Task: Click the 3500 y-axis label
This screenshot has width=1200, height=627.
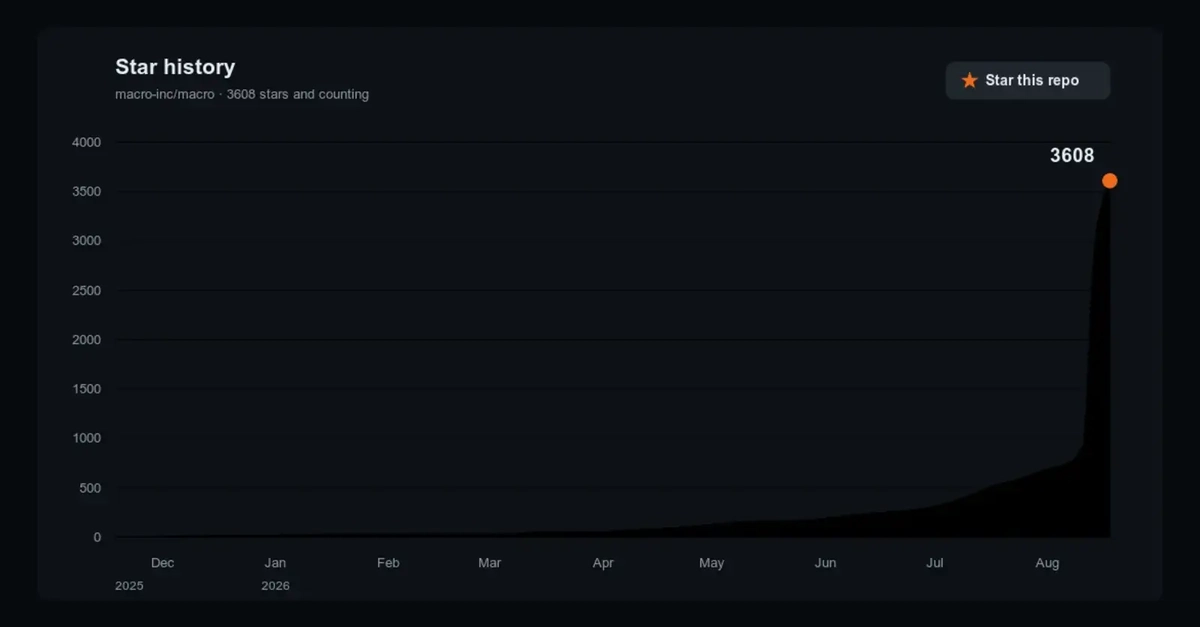Action: tap(87, 192)
